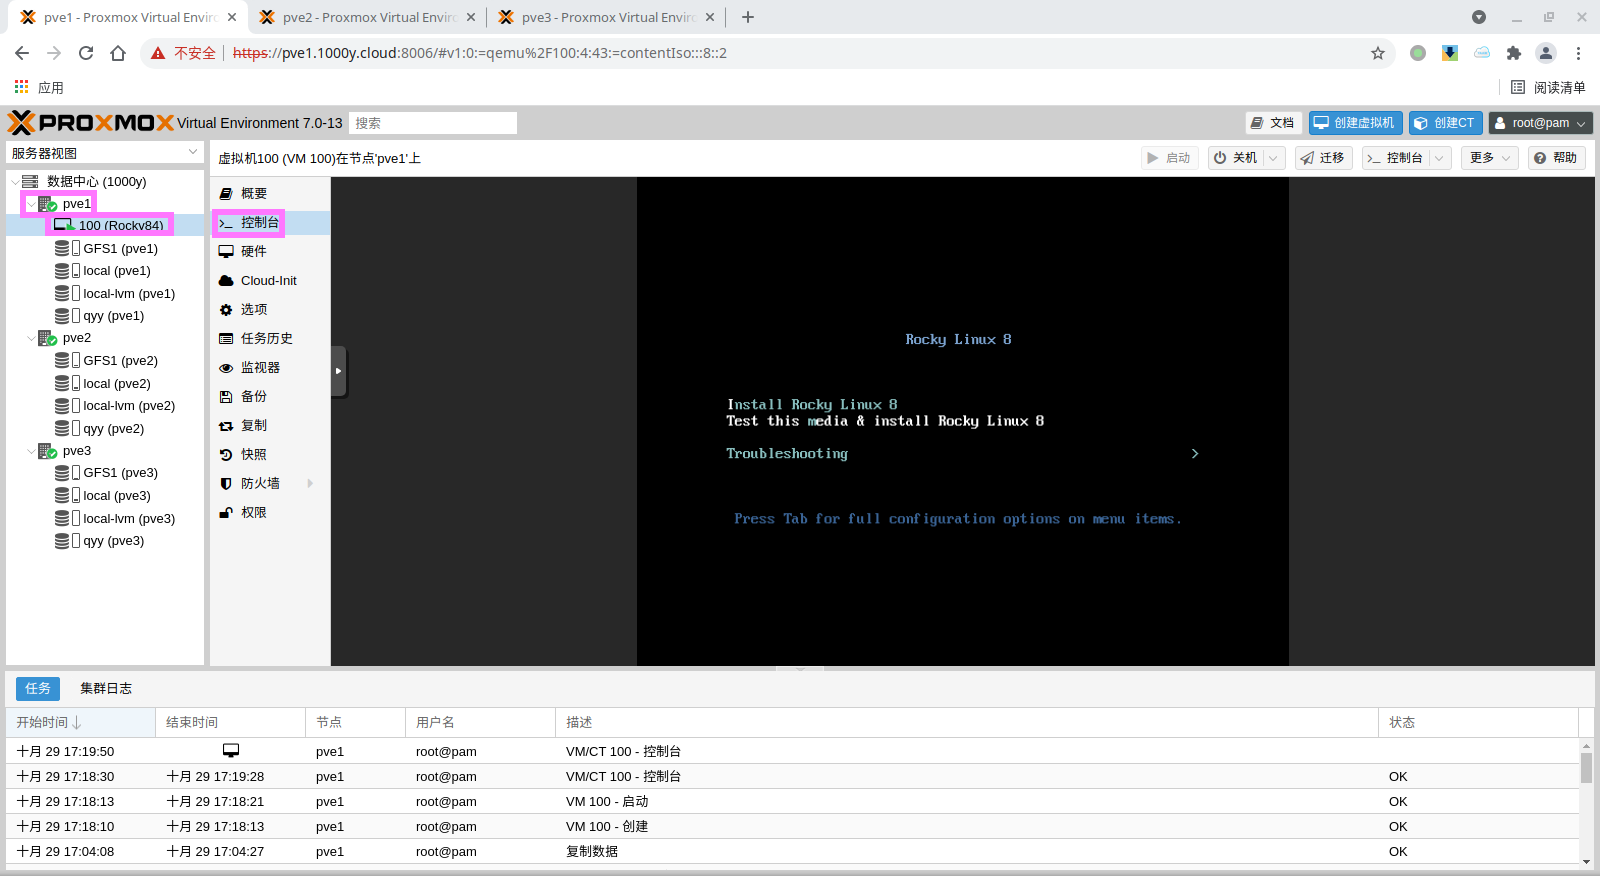
Task: Select the Permissions (权限) unlock icon
Action: pyautogui.click(x=226, y=513)
